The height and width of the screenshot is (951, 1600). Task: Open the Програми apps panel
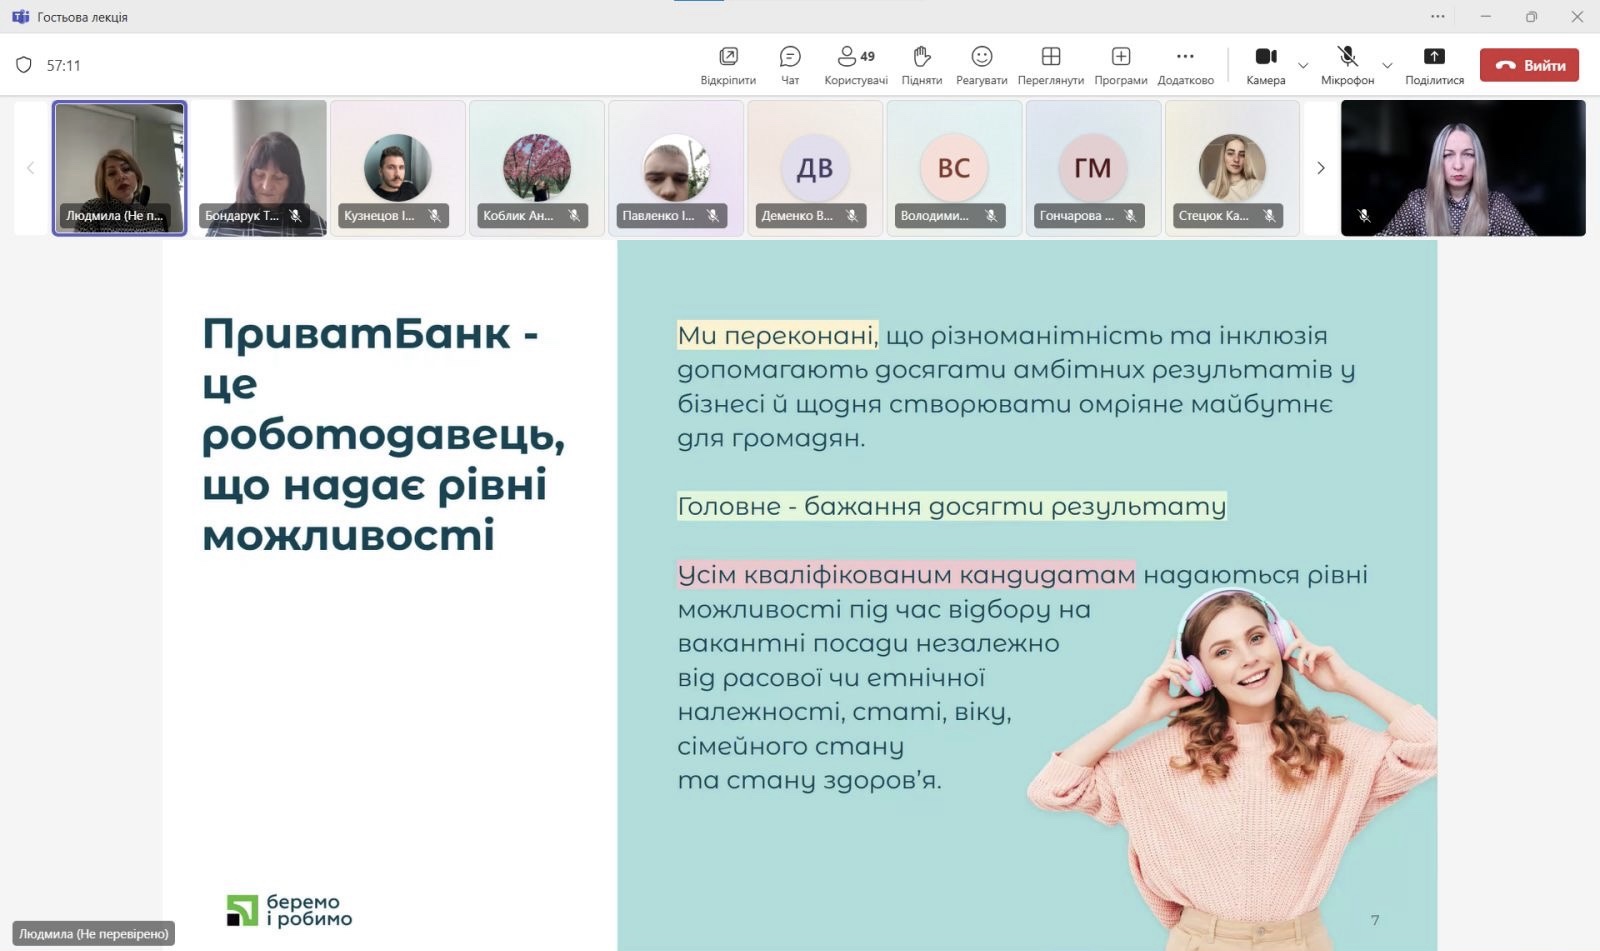pos(1120,65)
